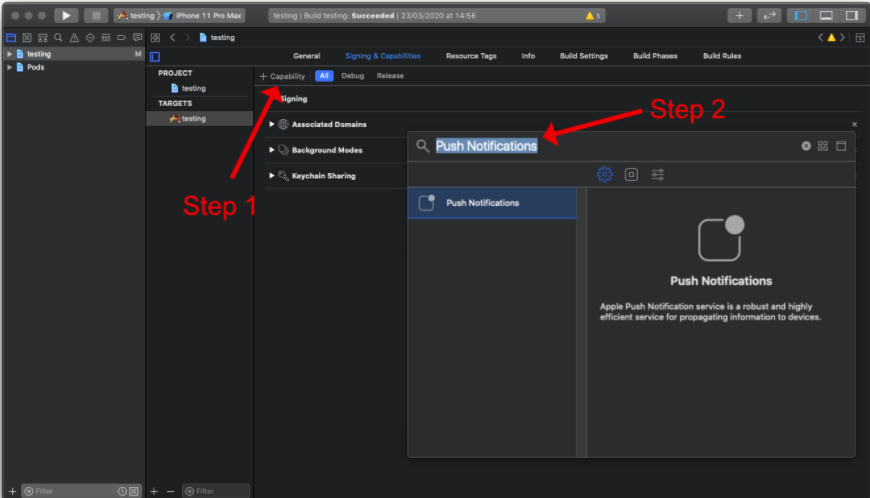The width and height of the screenshot is (870, 498).
Task: Jump to next issue arrow
Action: coord(842,38)
